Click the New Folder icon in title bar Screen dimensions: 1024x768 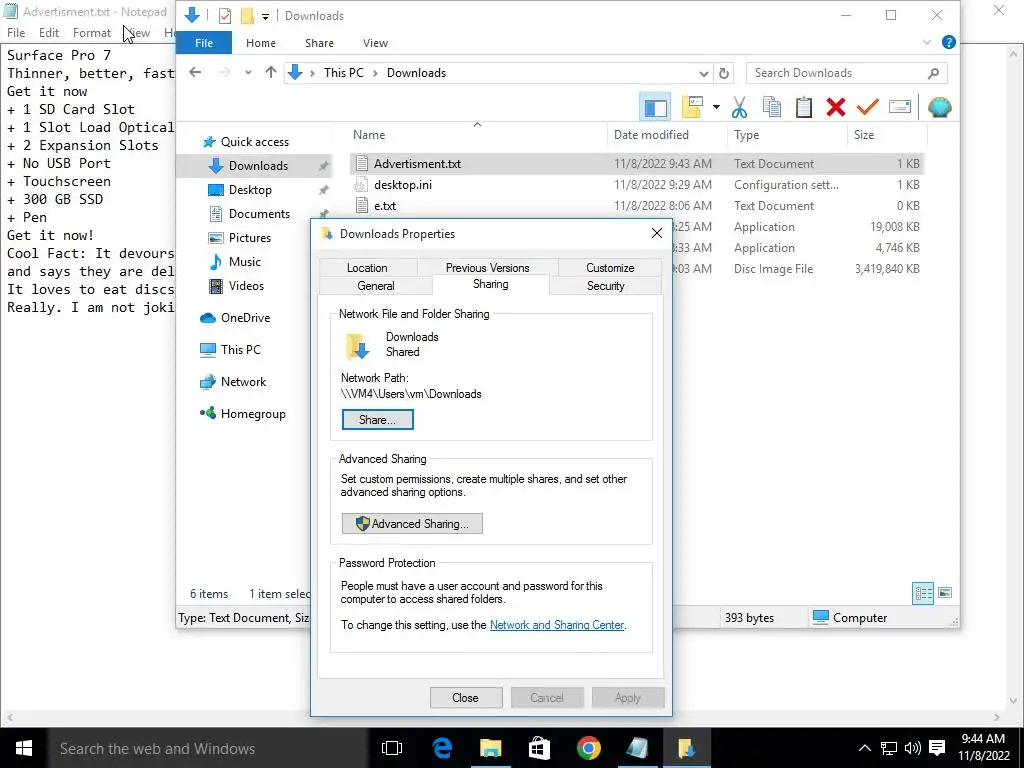pyautogui.click(x=247, y=16)
